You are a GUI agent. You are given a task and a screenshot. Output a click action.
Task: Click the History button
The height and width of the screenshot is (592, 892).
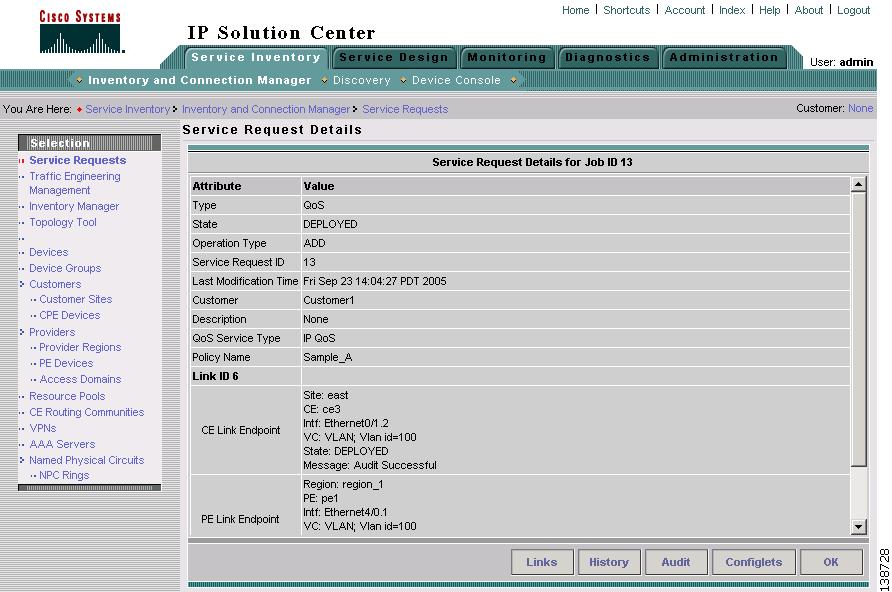coord(609,562)
